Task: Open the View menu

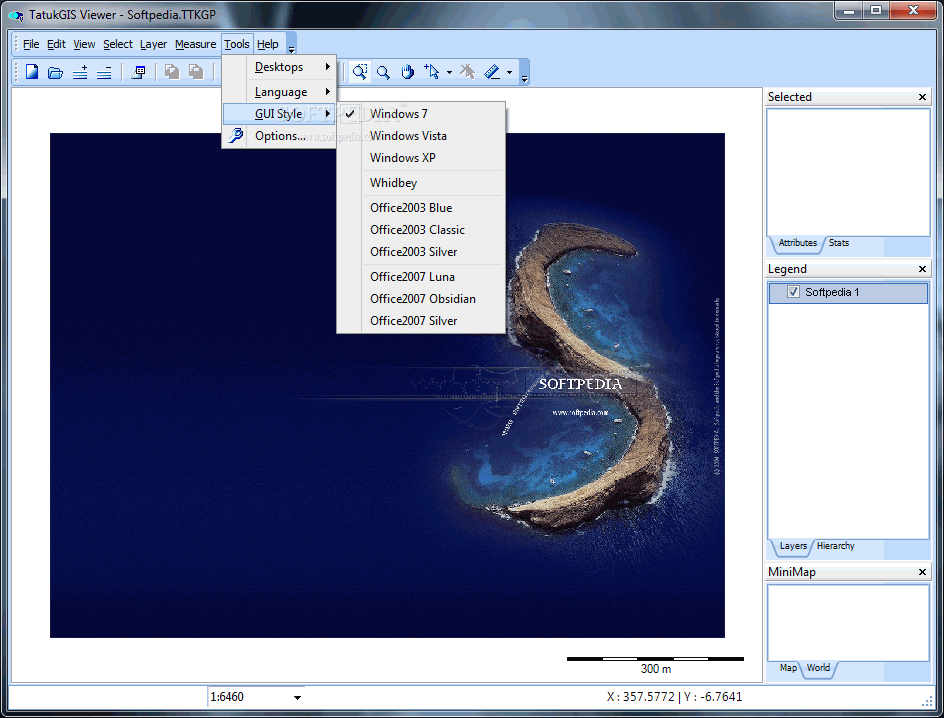Action: click(x=84, y=44)
